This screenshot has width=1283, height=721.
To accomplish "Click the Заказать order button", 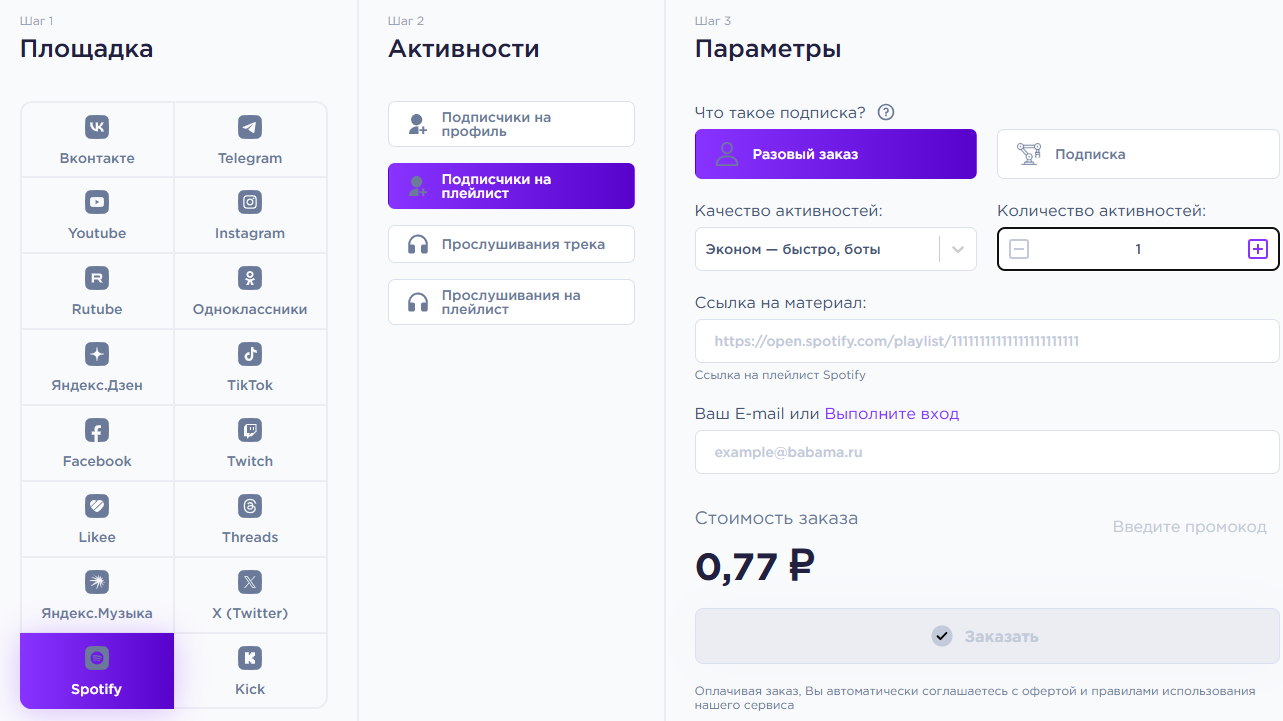I will click(x=988, y=636).
